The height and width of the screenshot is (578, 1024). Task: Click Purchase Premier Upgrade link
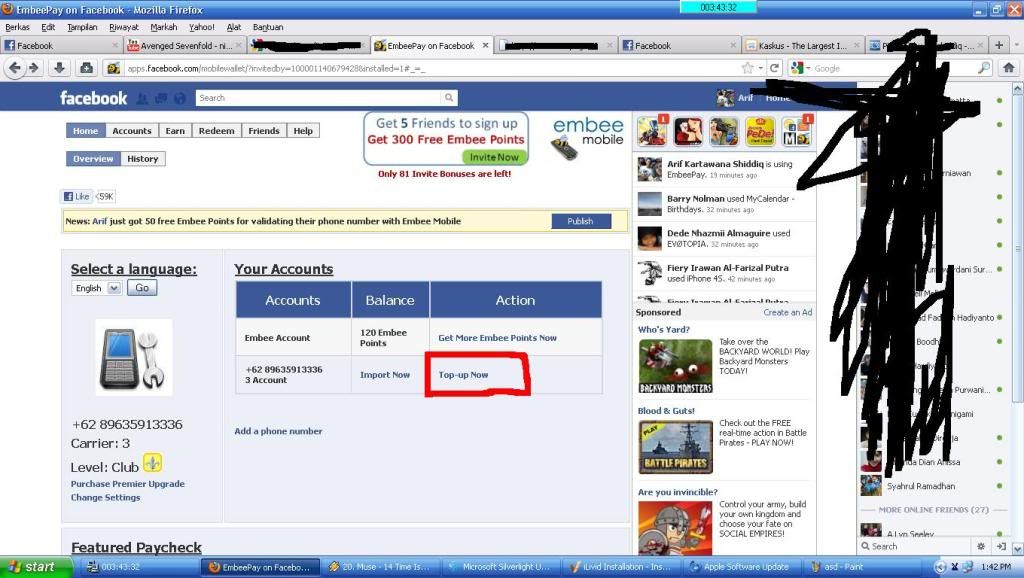click(x=127, y=484)
